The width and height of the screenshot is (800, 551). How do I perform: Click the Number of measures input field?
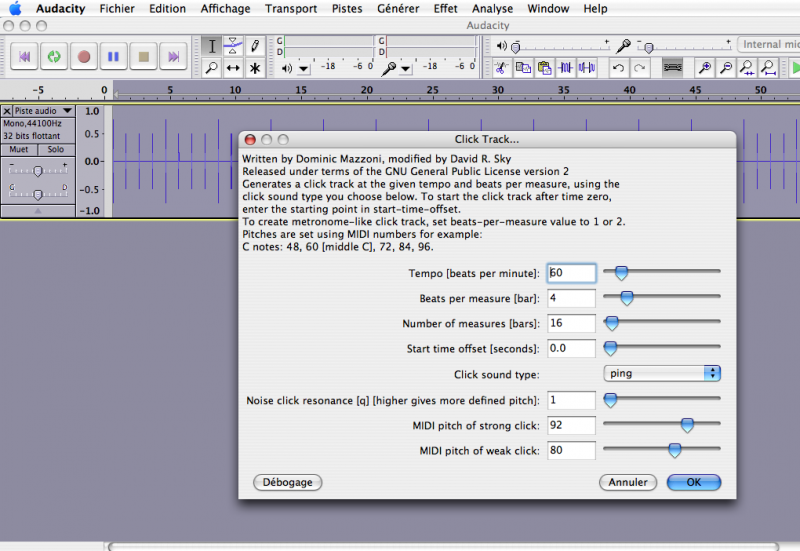[x=571, y=323]
